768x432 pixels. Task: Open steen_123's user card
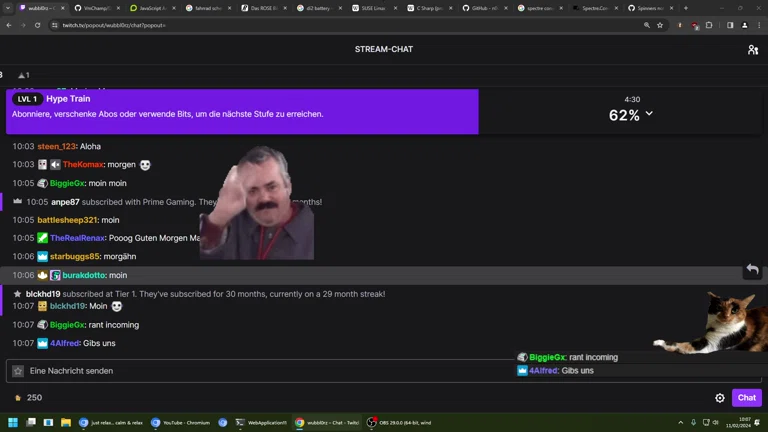[x=56, y=146]
